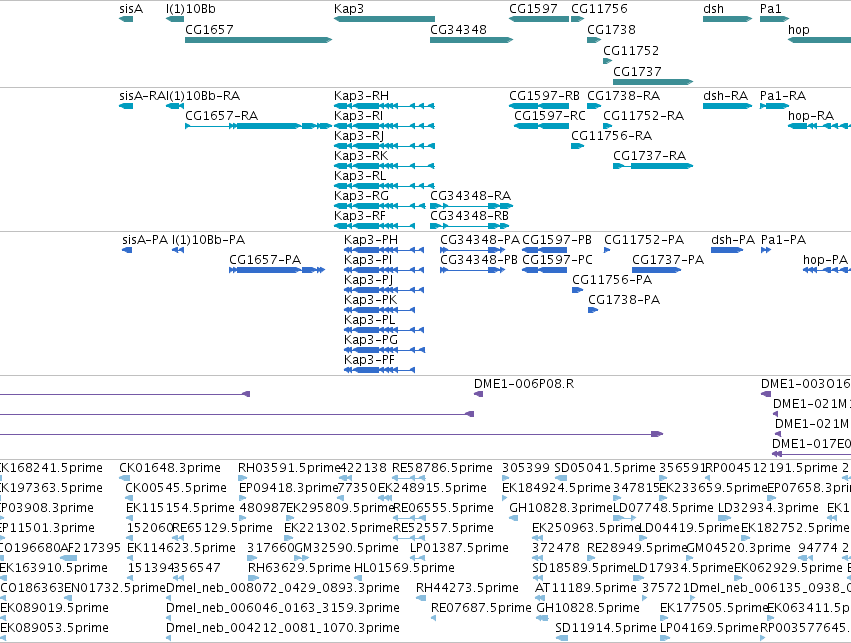Click the dsh-RA transcript label

tap(725, 96)
